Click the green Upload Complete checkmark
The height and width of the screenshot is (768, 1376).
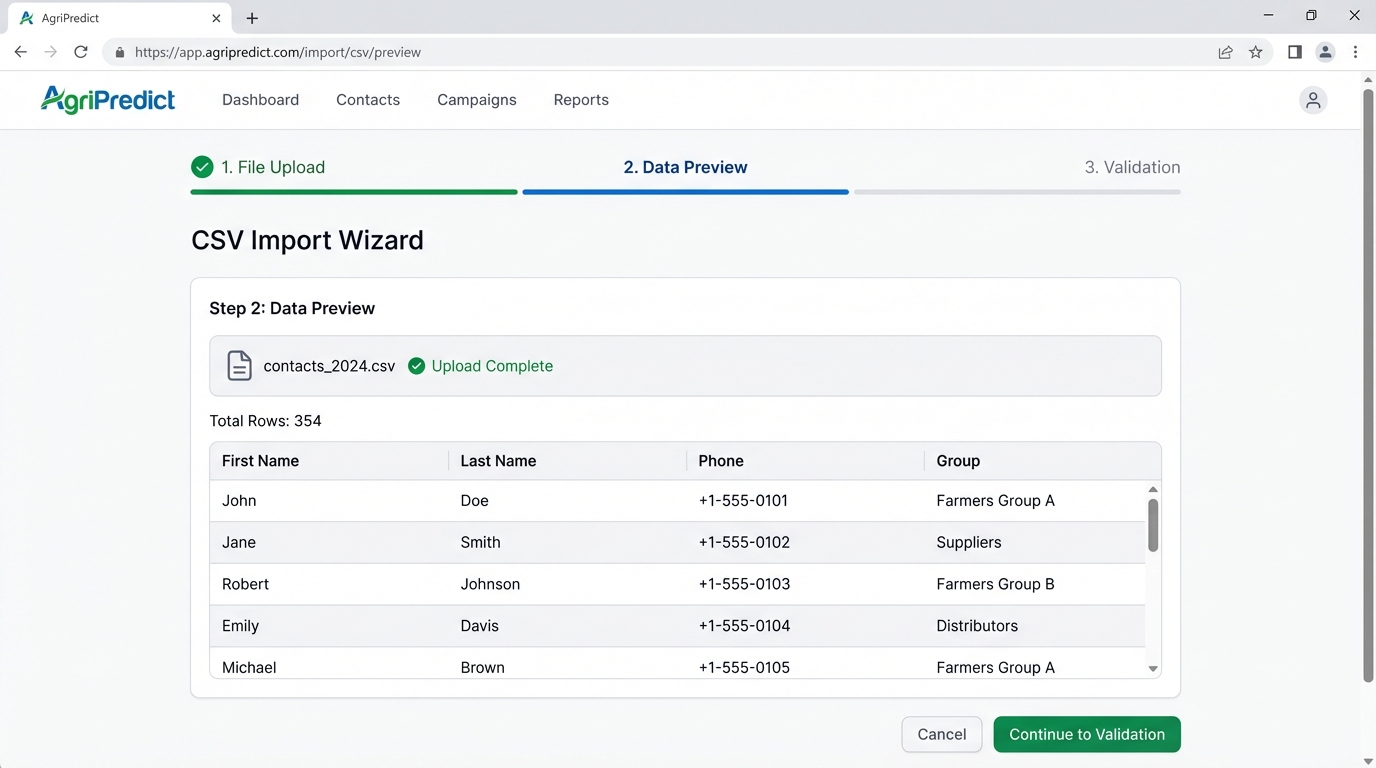[x=416, y=366]
